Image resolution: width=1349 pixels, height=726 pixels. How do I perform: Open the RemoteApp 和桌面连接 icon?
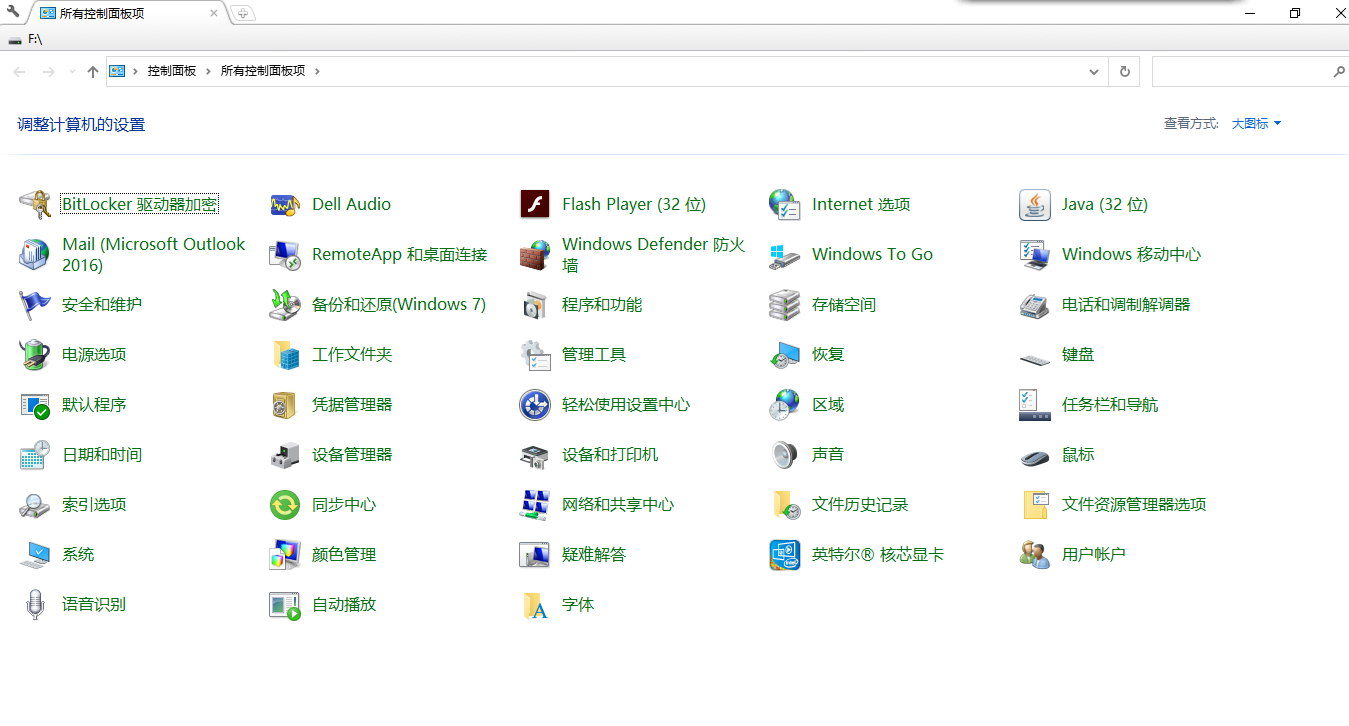285,255
